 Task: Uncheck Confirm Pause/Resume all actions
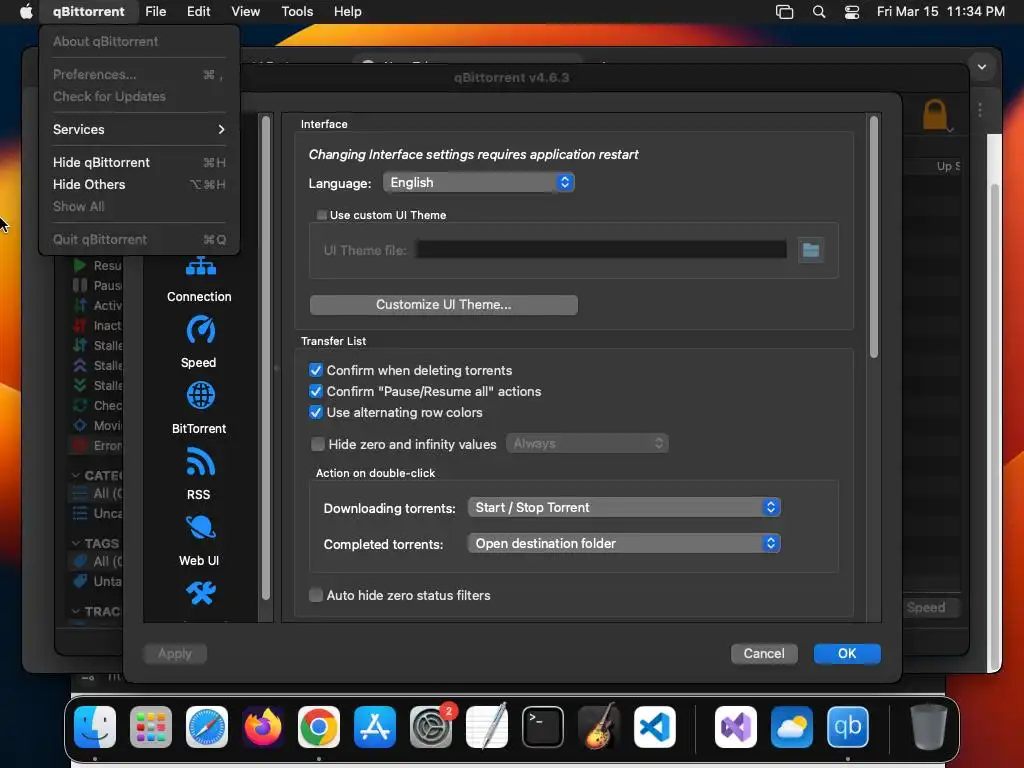click(x=316, y=391)
